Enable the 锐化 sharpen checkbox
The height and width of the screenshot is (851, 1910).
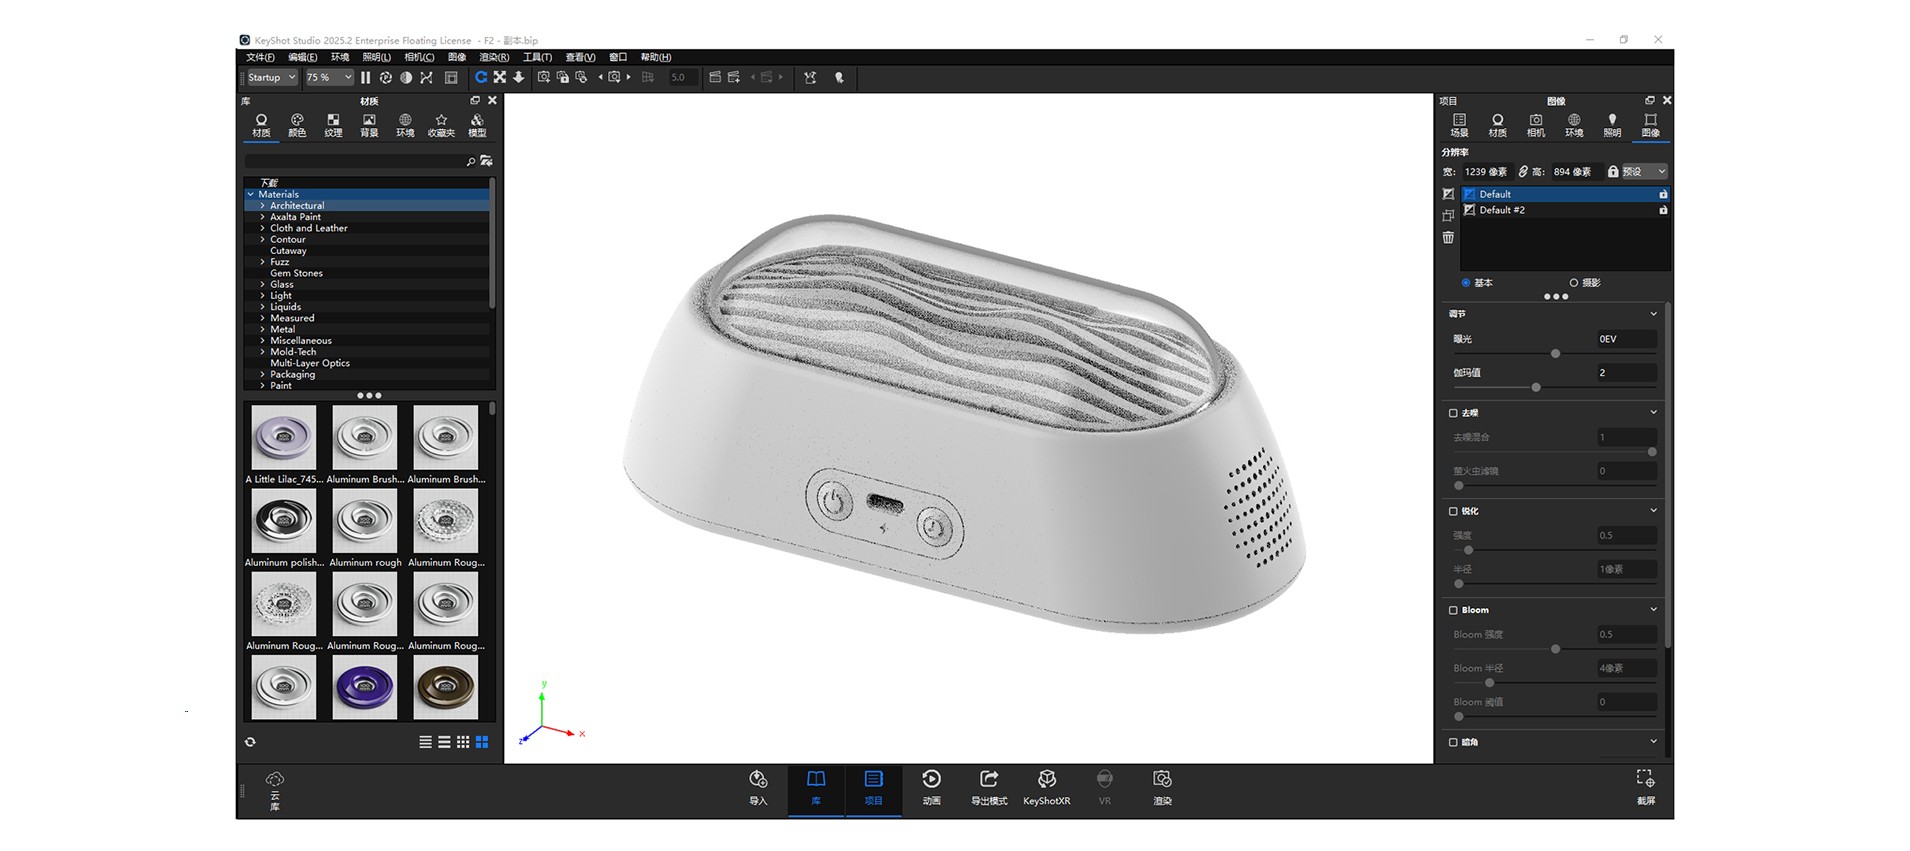pos(1453,511)
